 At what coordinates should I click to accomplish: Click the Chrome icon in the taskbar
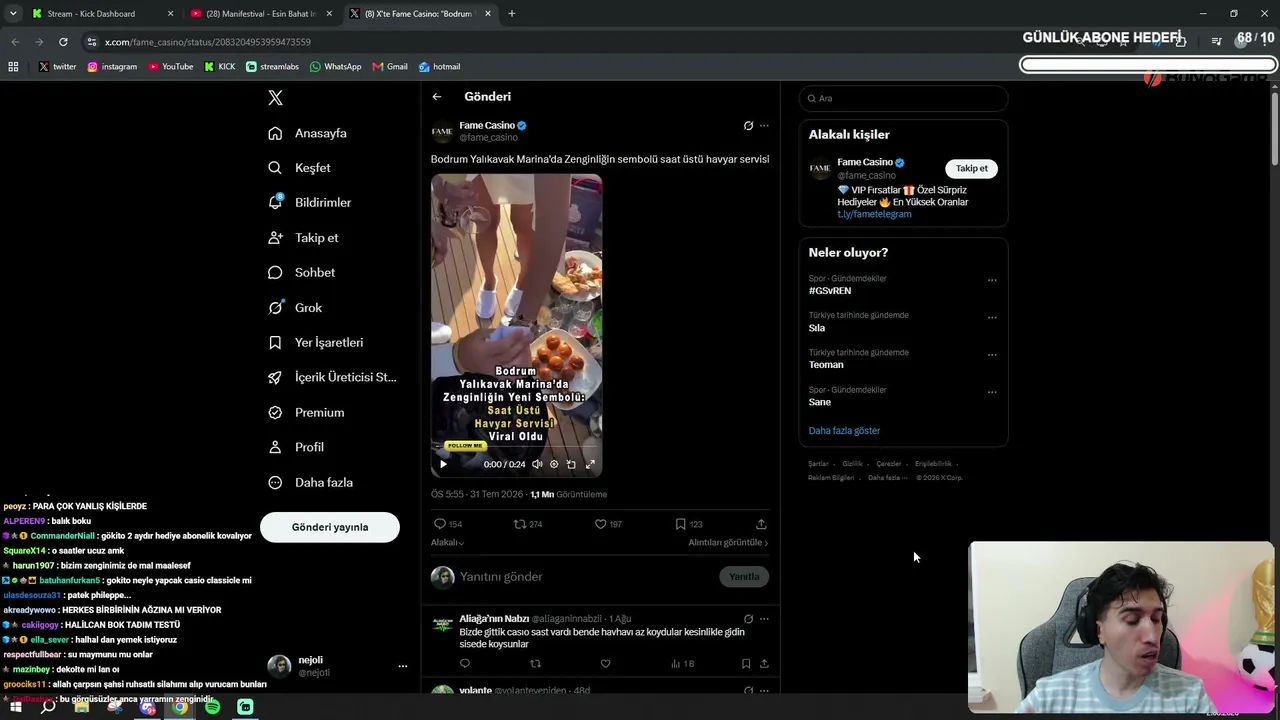click(180, 707)
